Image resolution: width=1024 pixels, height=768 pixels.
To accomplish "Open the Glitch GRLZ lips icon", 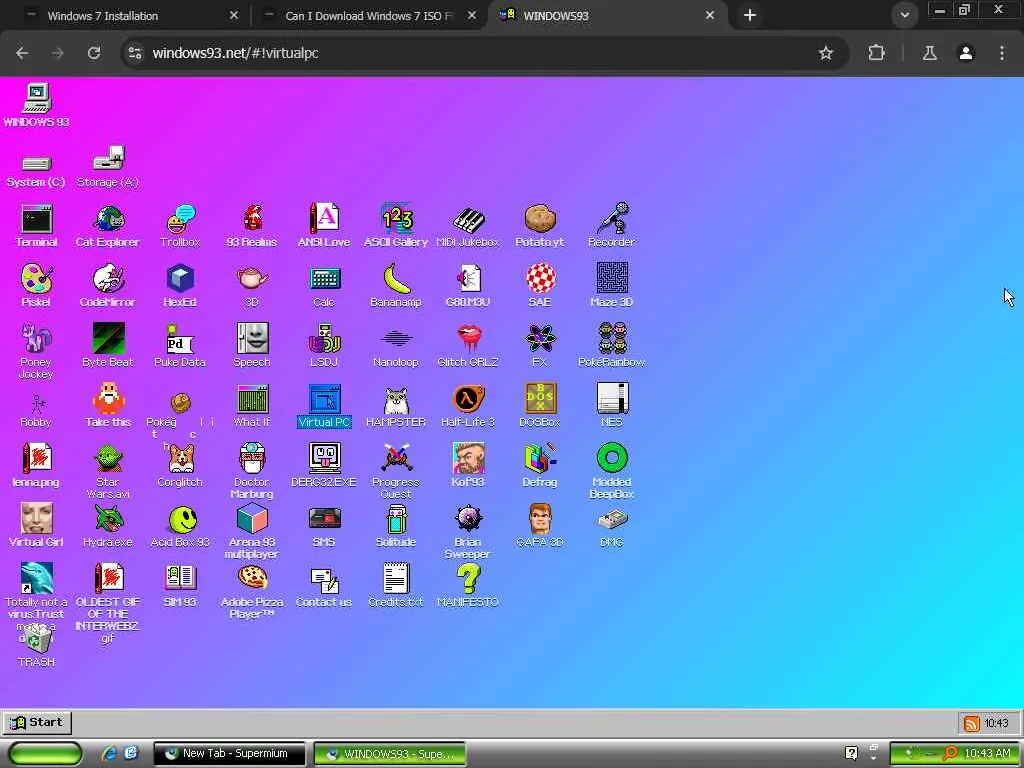I will [468, 345].
